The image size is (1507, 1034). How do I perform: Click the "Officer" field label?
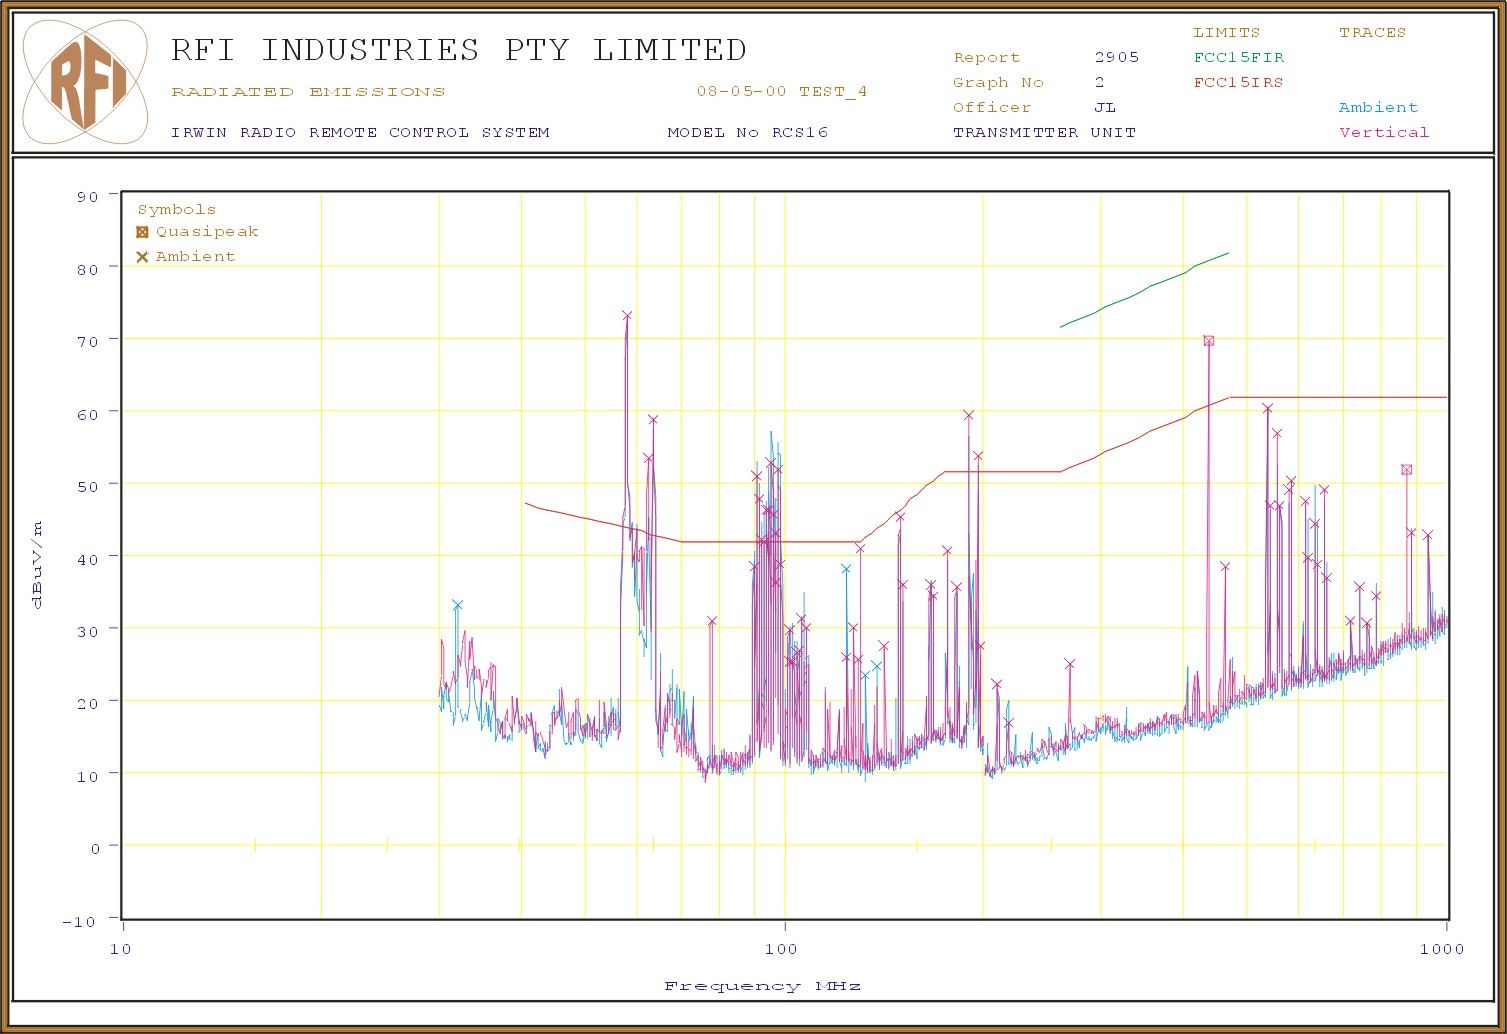click(x=991, y=107)
